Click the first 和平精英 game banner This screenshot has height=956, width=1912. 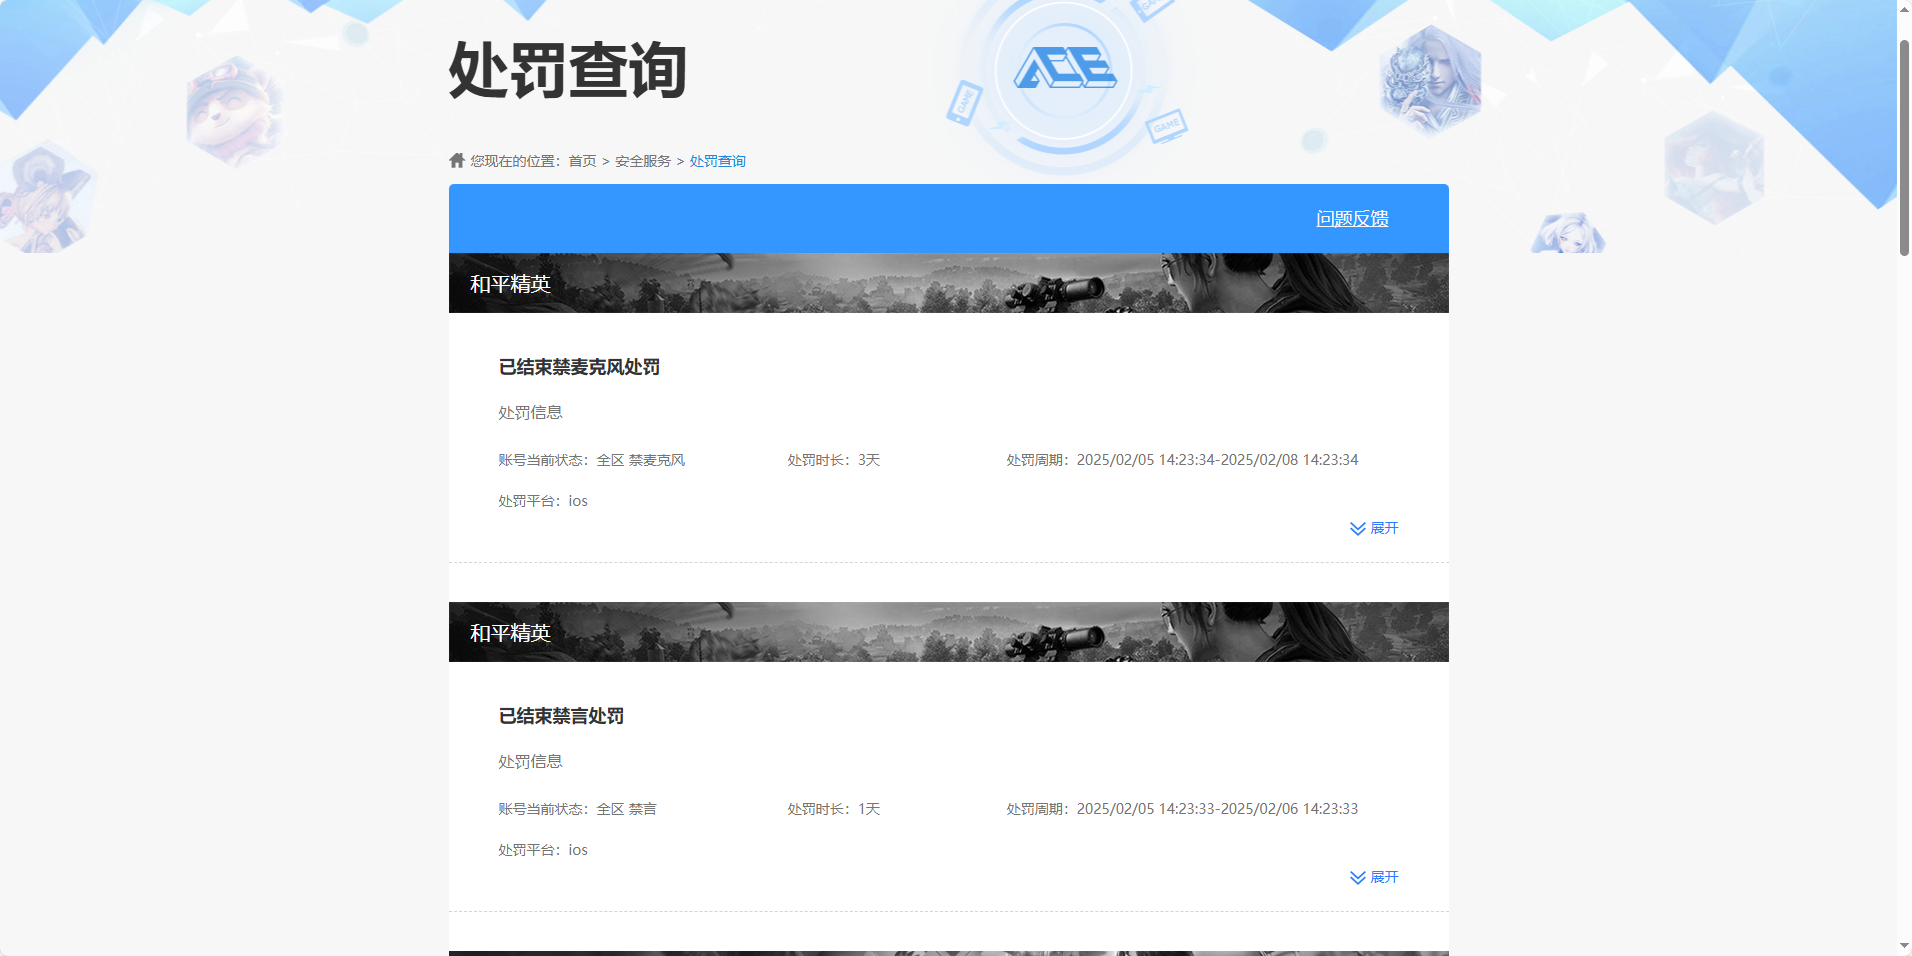pyautogui.click(x=948, y=282)
